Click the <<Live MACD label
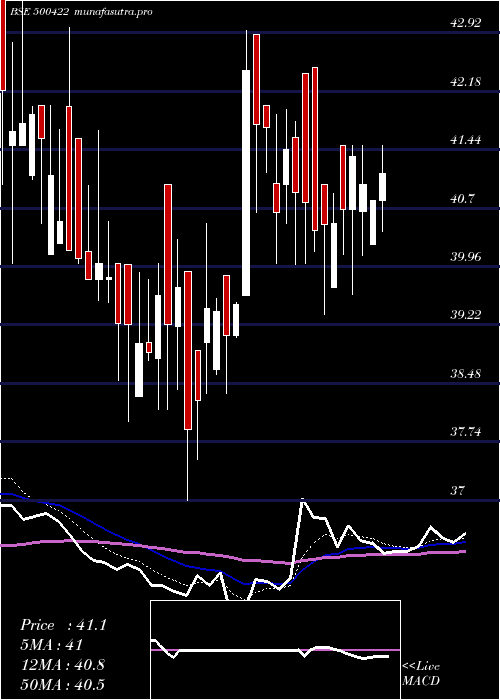 point(421,674)
